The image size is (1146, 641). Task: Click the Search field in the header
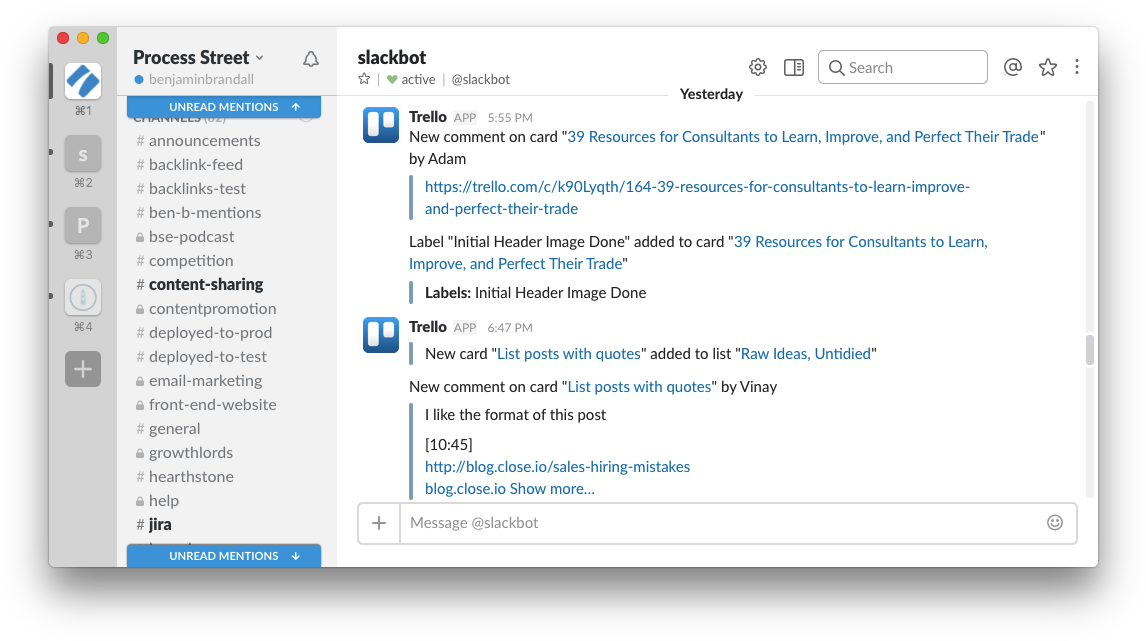click(903, 67)
